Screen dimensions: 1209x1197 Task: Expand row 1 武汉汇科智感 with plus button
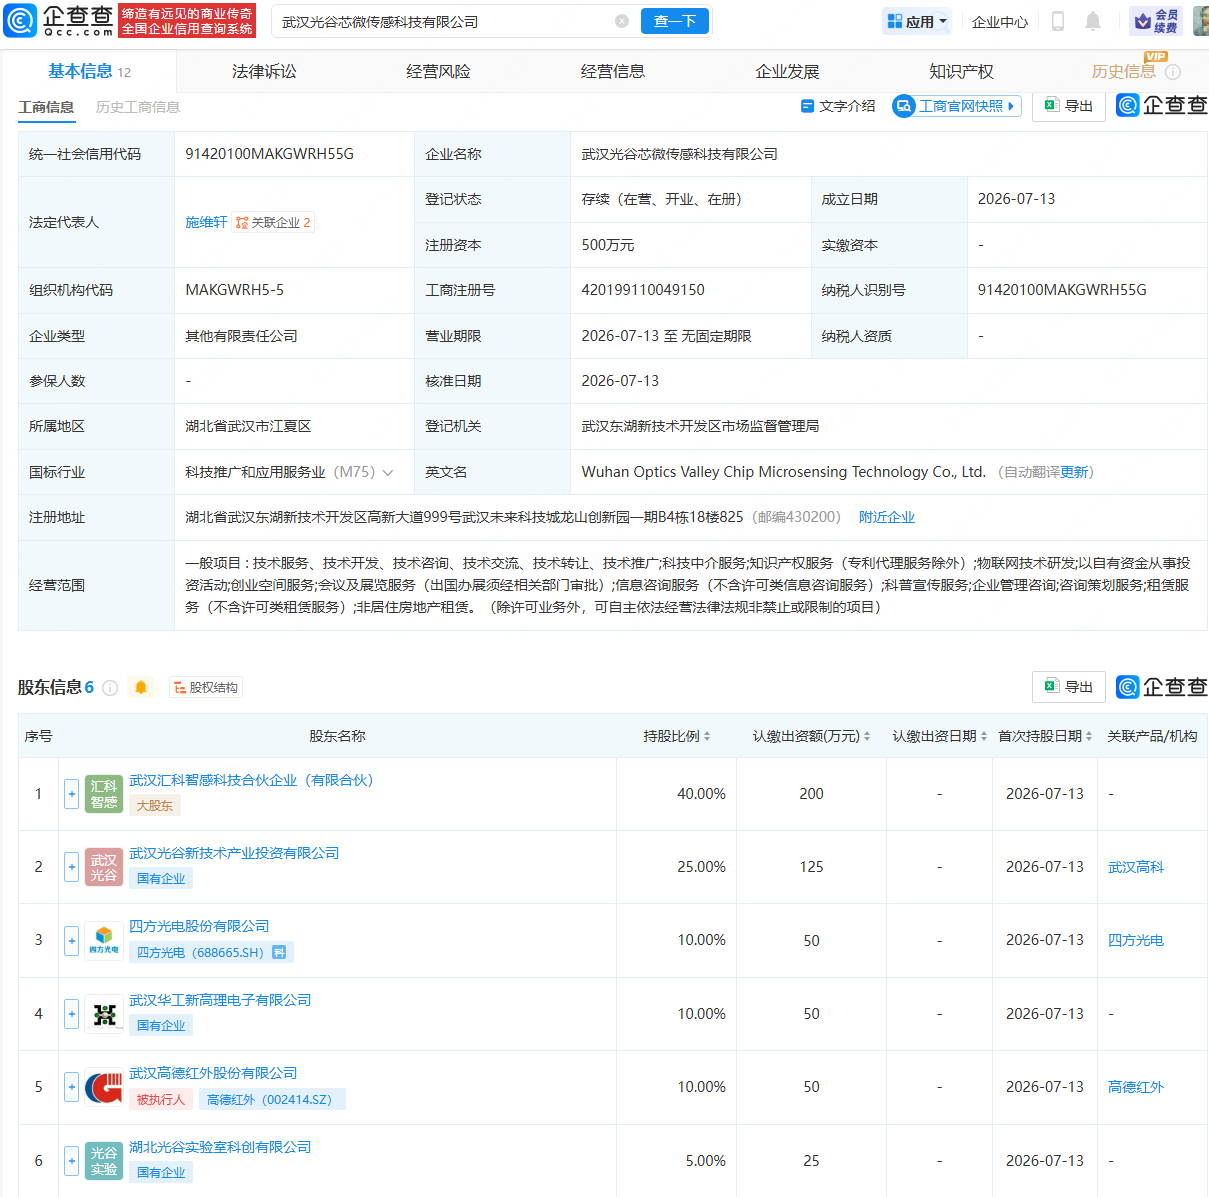[x=71, y=794]
